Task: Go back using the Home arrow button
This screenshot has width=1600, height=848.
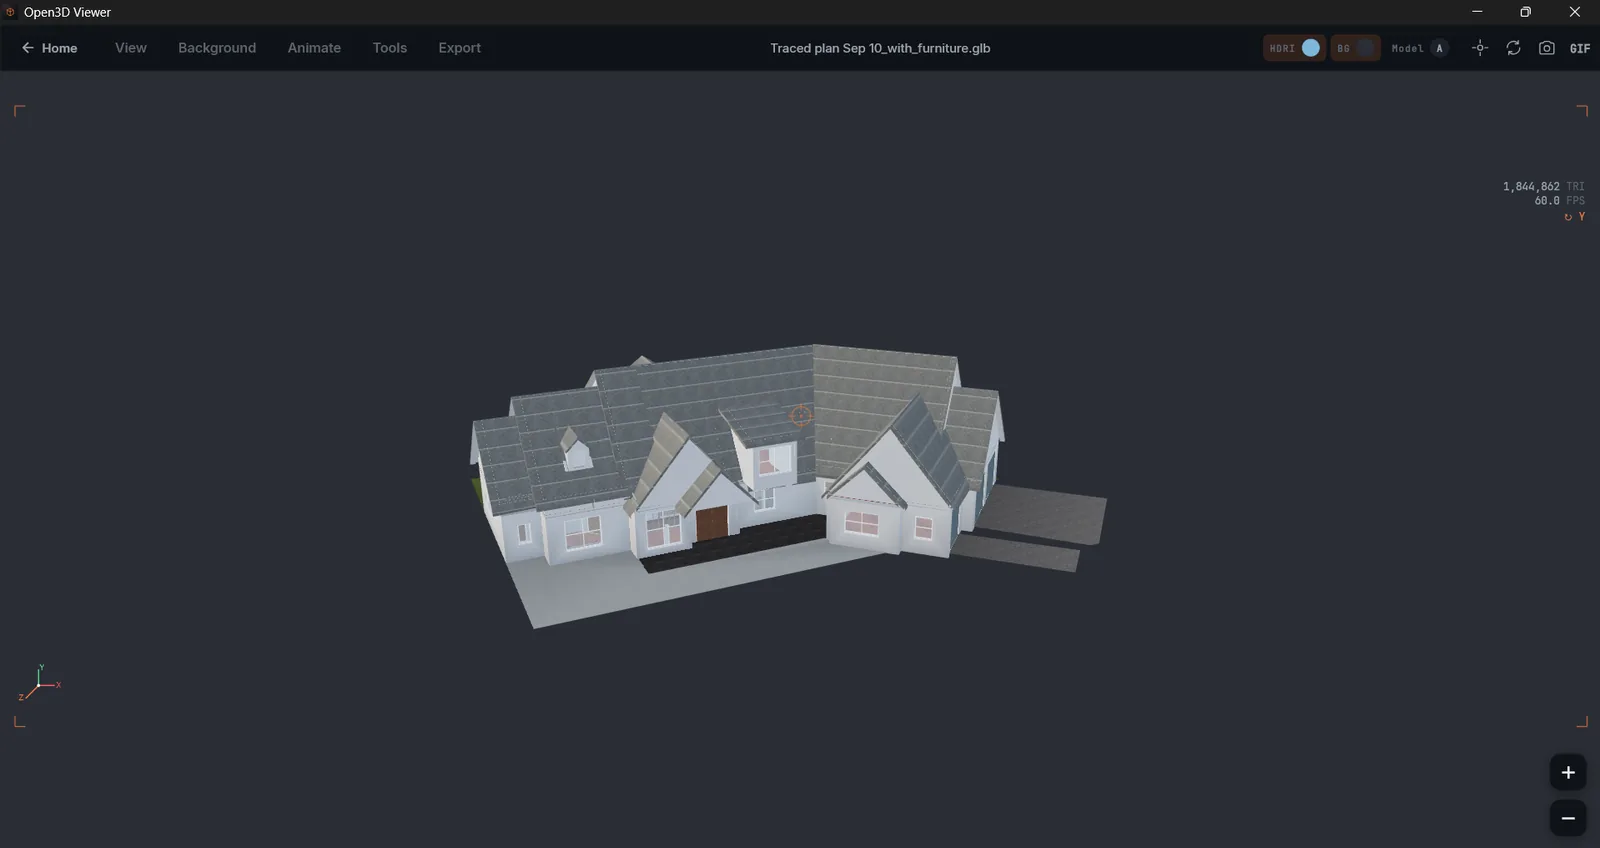Action: (49, 48)
